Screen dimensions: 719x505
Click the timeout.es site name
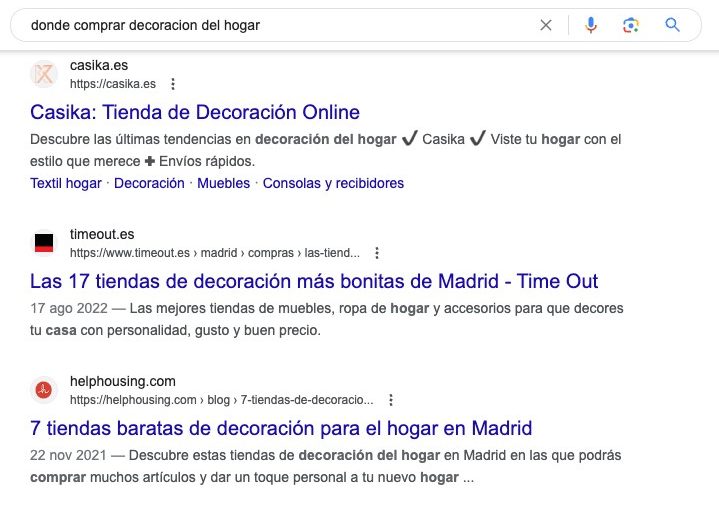coord(102,234)
